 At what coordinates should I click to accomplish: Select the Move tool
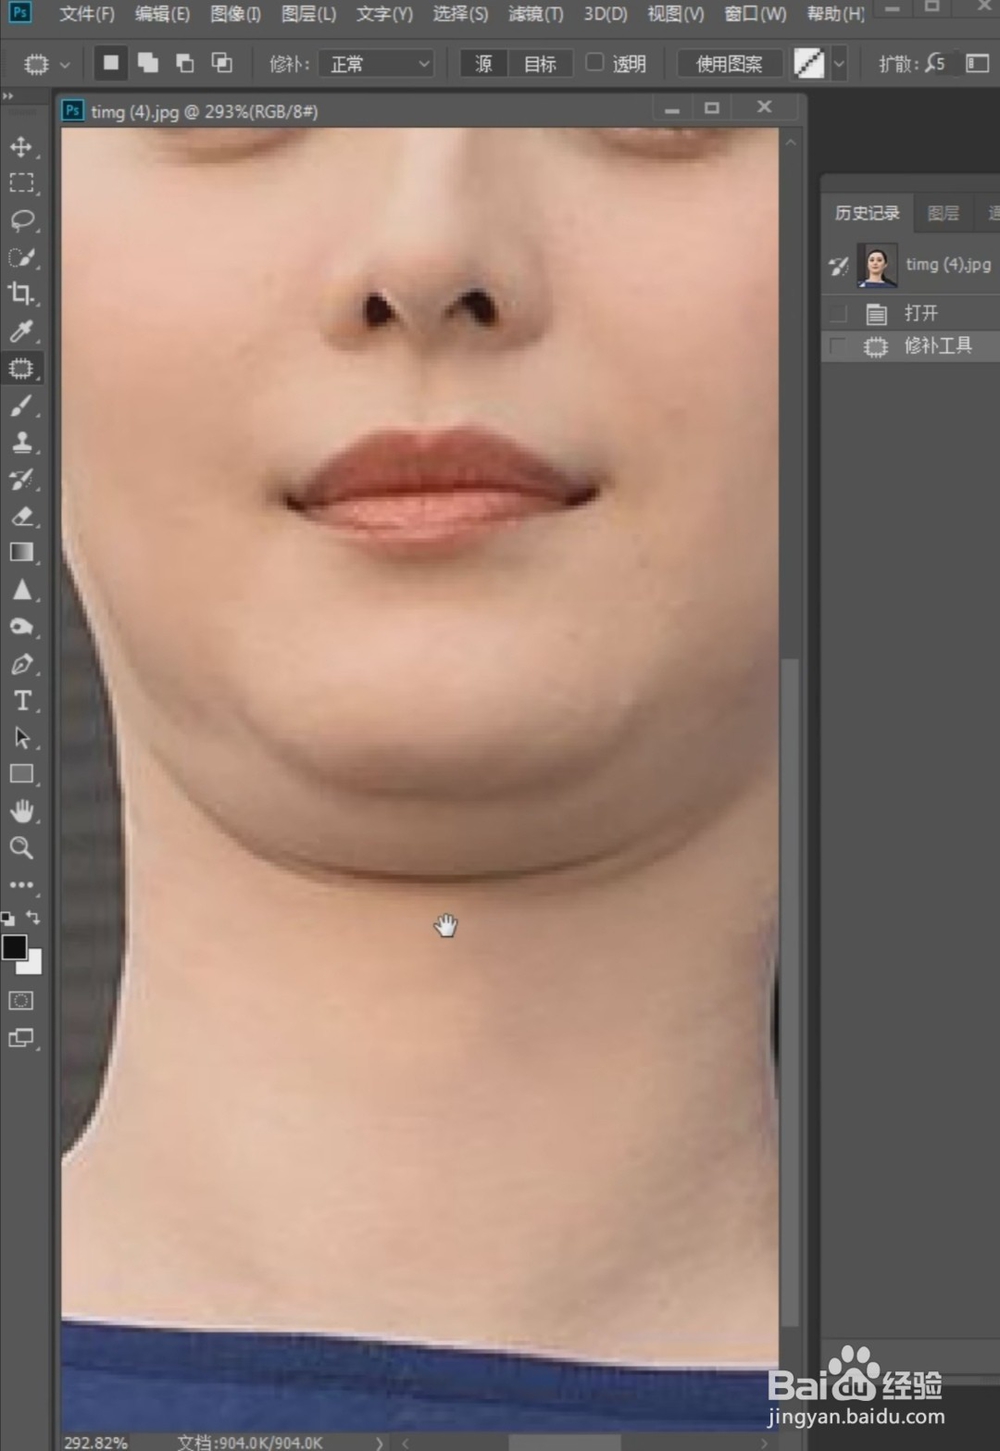coord(21,147)
